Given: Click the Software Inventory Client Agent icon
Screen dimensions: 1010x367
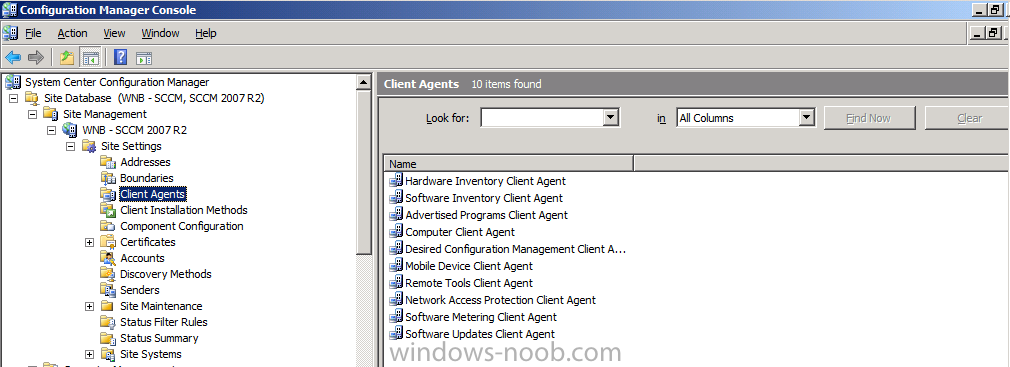Looking at the screenshot, I should click(x=395, y=198).
